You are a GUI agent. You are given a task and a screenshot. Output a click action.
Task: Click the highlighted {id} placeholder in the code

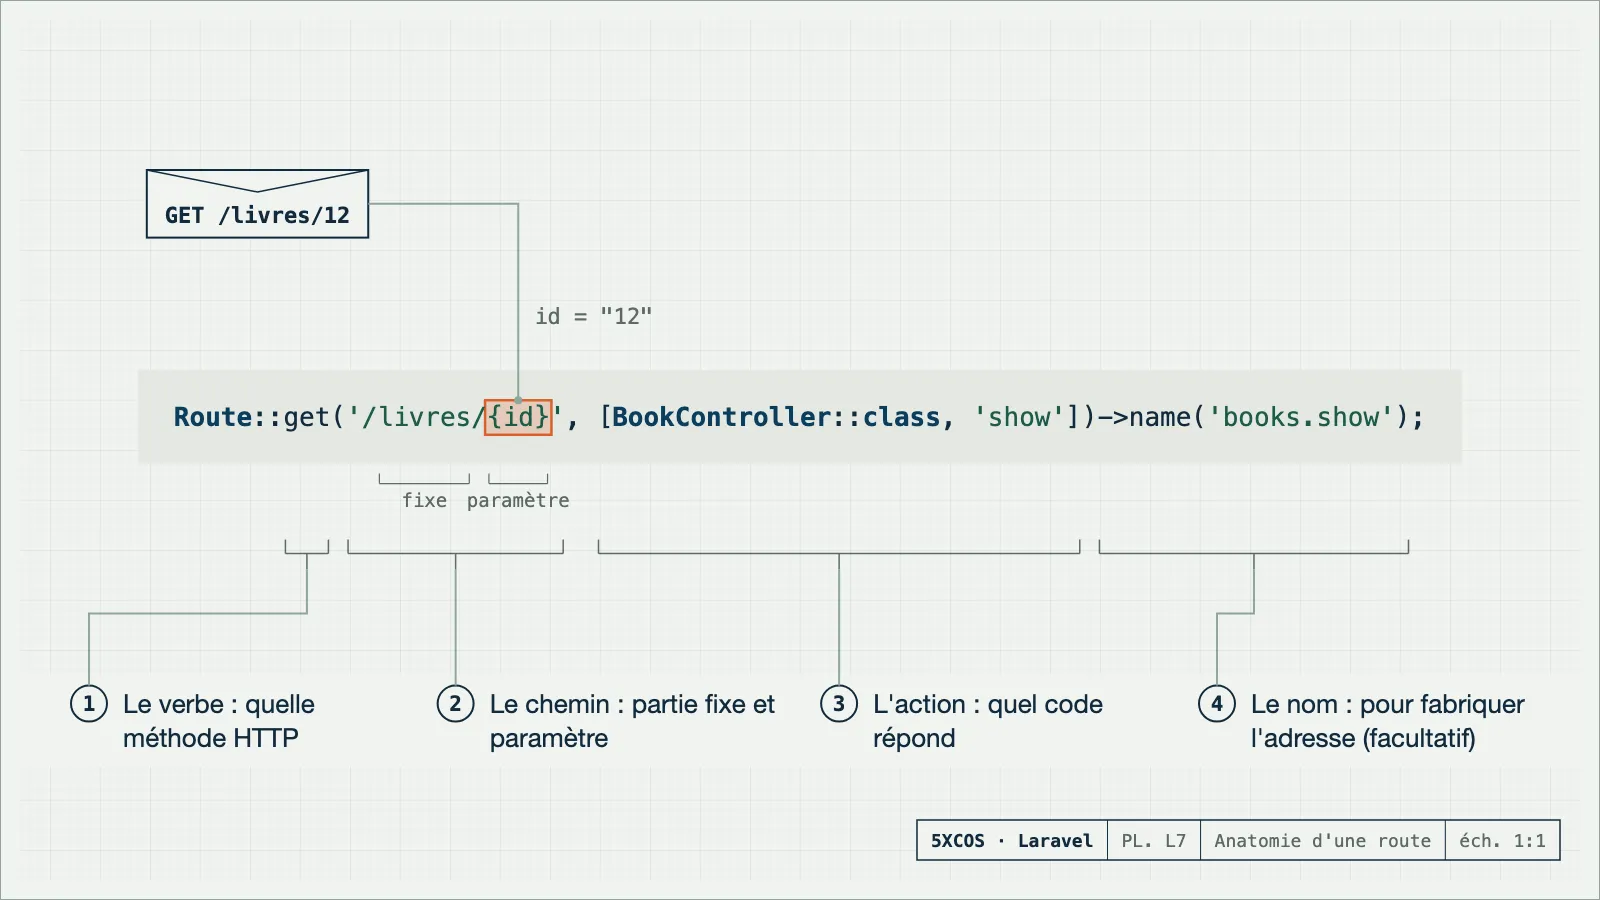coord(518,417)
